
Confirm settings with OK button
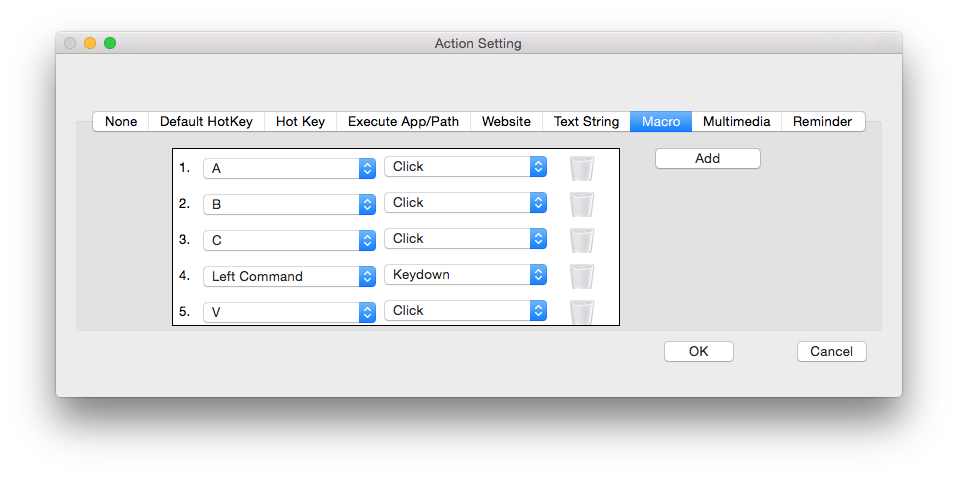(x=698, y=351)
